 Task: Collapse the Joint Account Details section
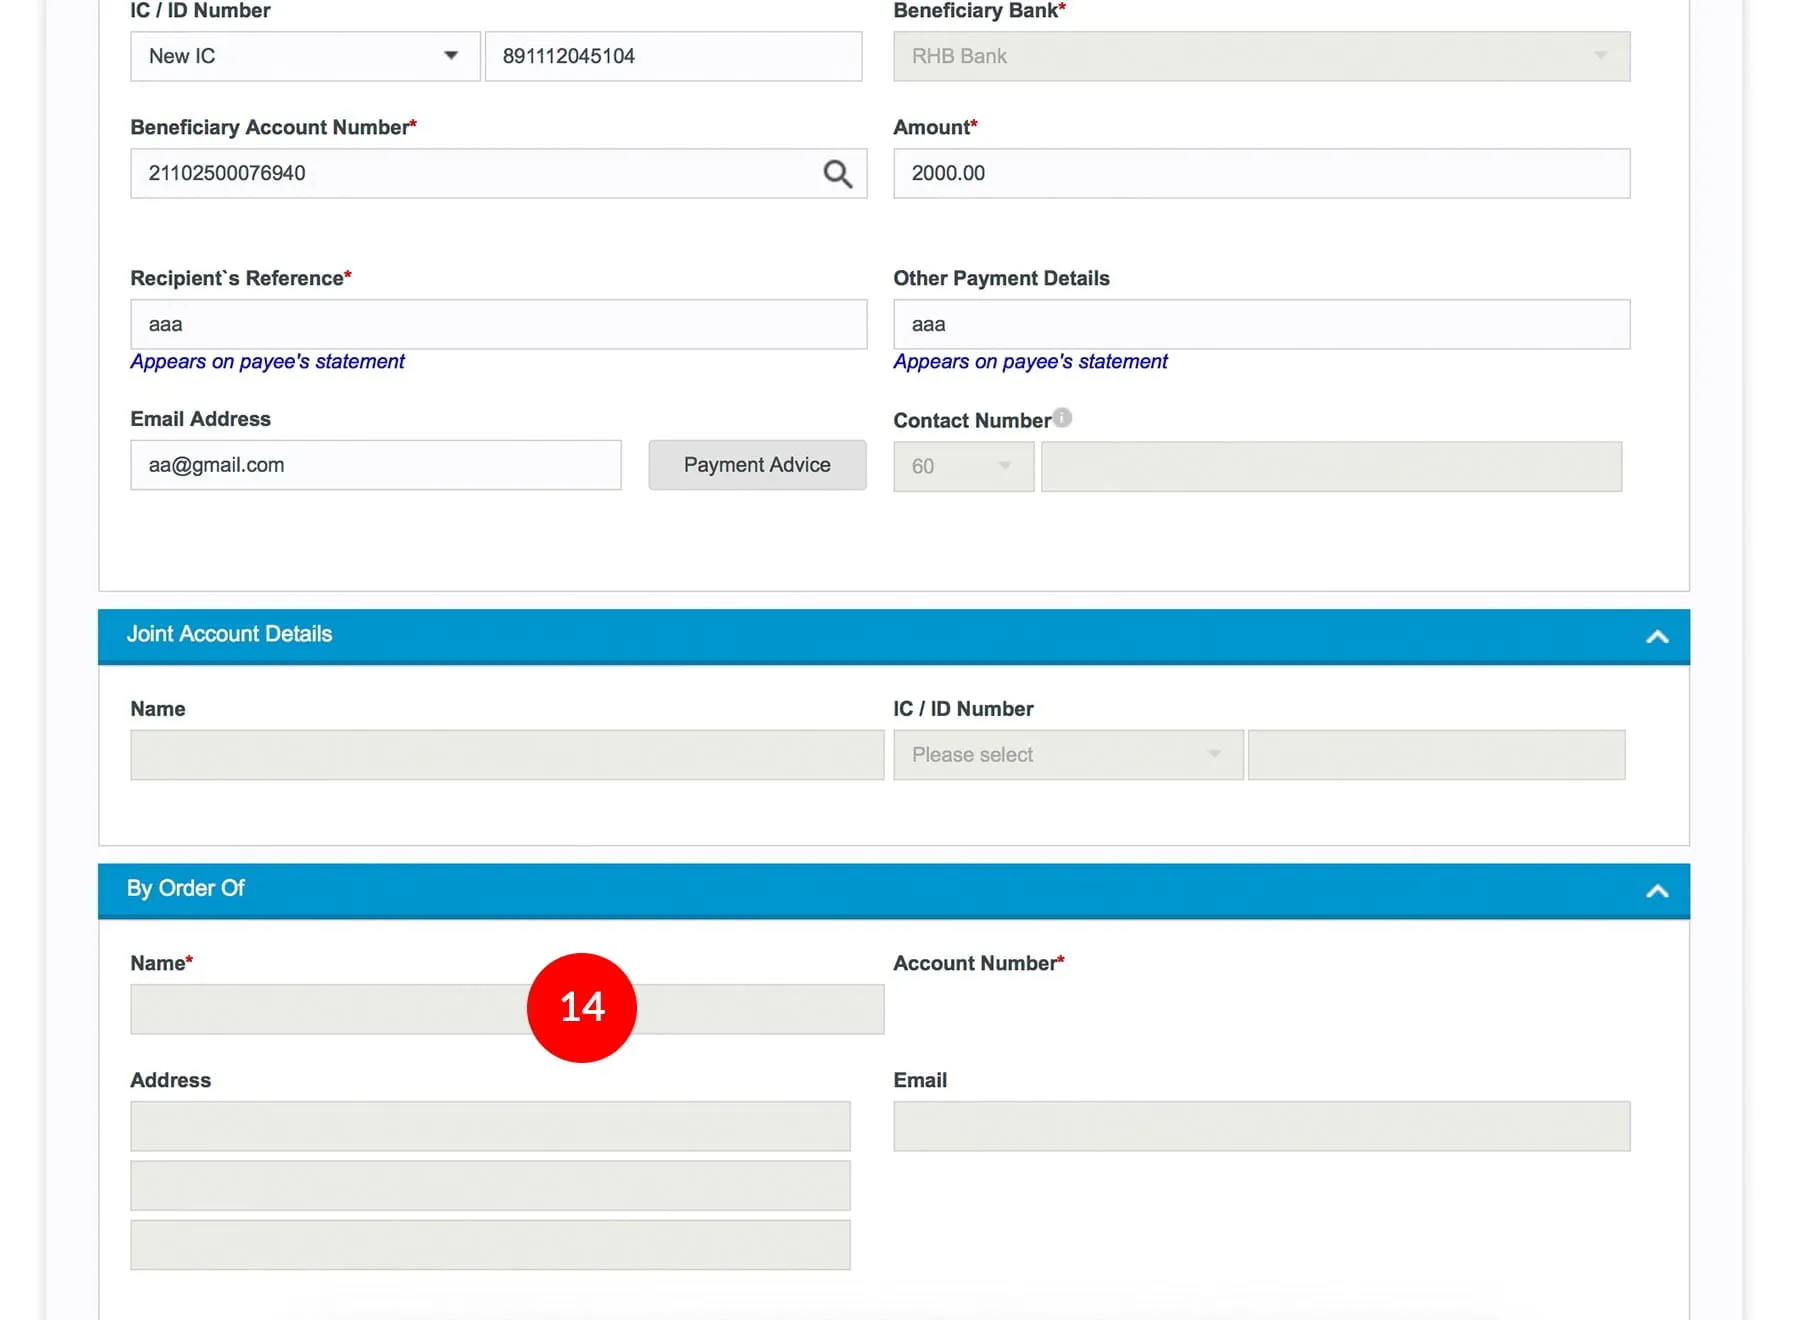pyautogui.click(x=1656, y=637)
